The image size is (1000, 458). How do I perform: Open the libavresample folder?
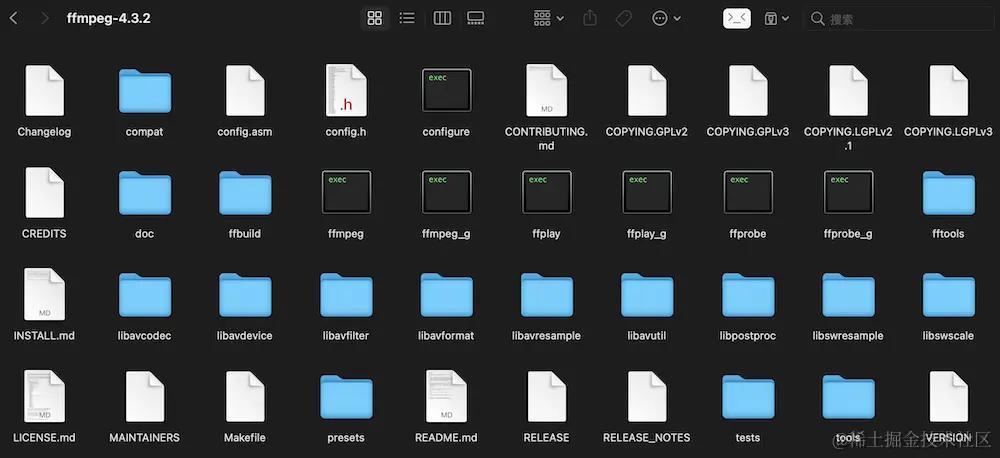tap(547, 295)
